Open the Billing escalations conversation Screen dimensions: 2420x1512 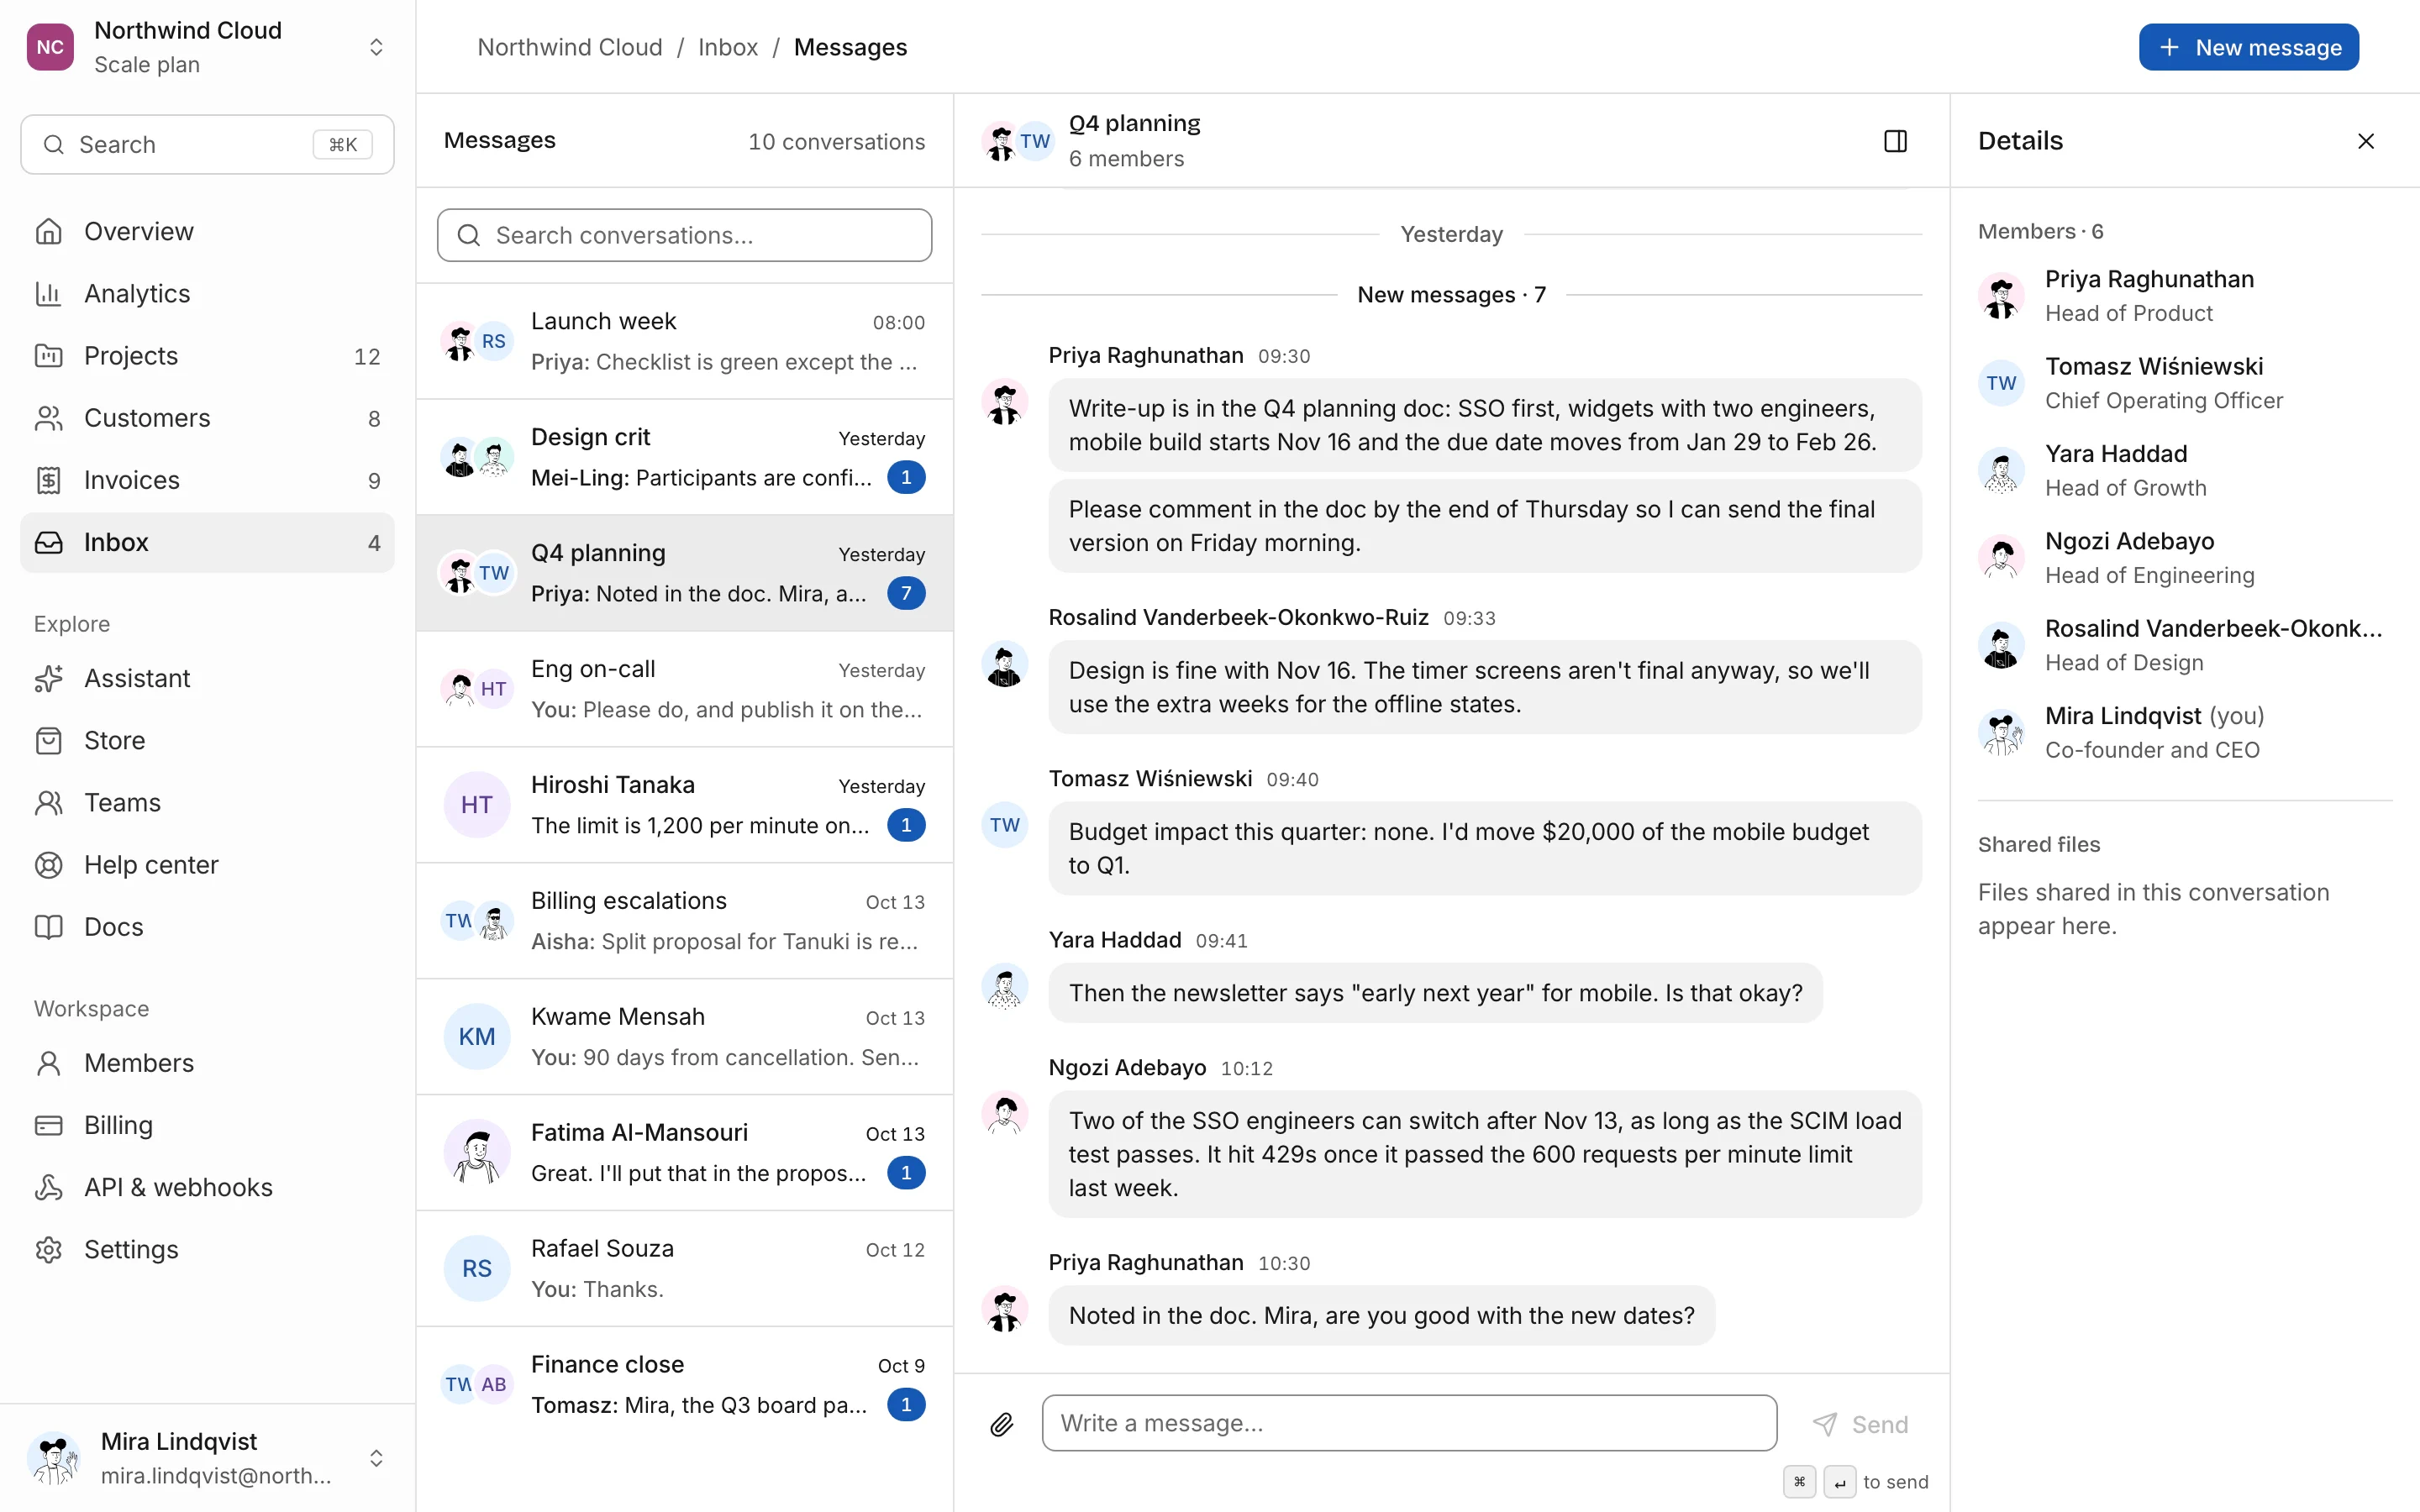684,921
